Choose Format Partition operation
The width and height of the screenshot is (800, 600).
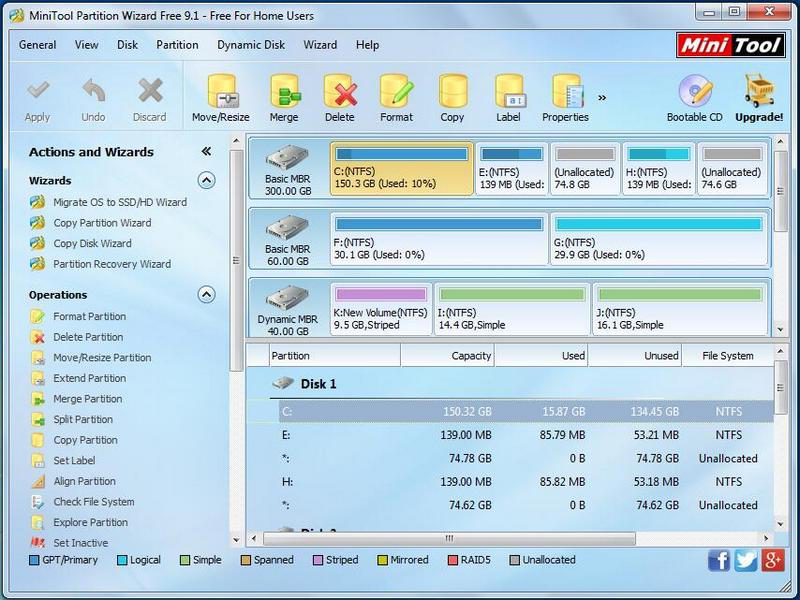point(78,316)
